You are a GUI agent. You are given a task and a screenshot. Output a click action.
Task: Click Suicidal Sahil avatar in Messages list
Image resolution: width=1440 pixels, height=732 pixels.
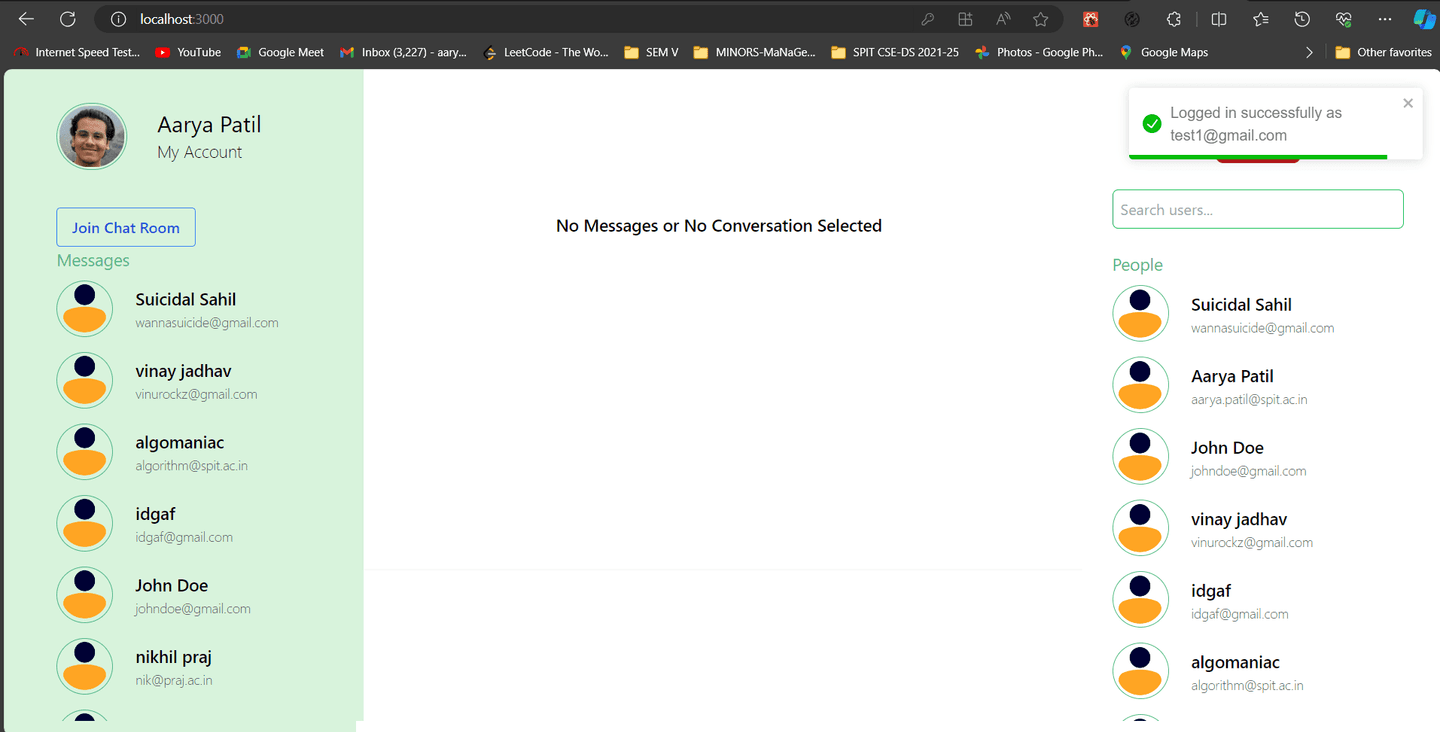tap(85, 309)
